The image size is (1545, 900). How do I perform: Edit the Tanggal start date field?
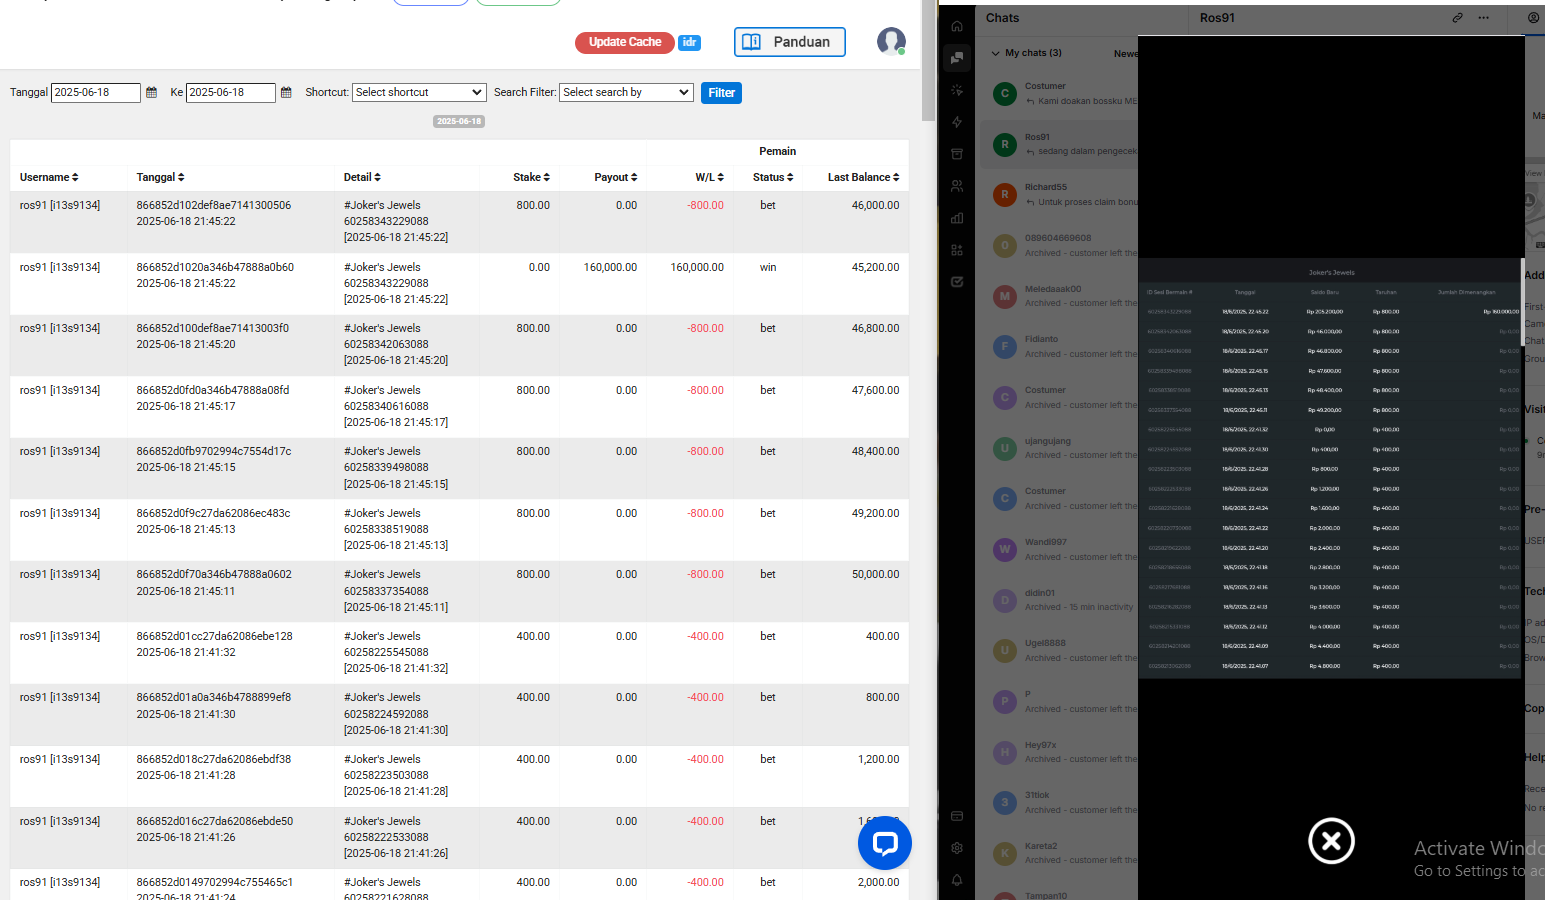coord(96,92)
